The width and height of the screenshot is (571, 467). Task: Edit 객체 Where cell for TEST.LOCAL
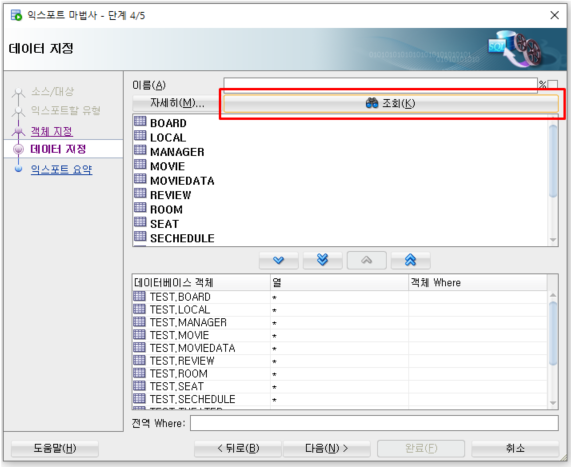(478, 310)
